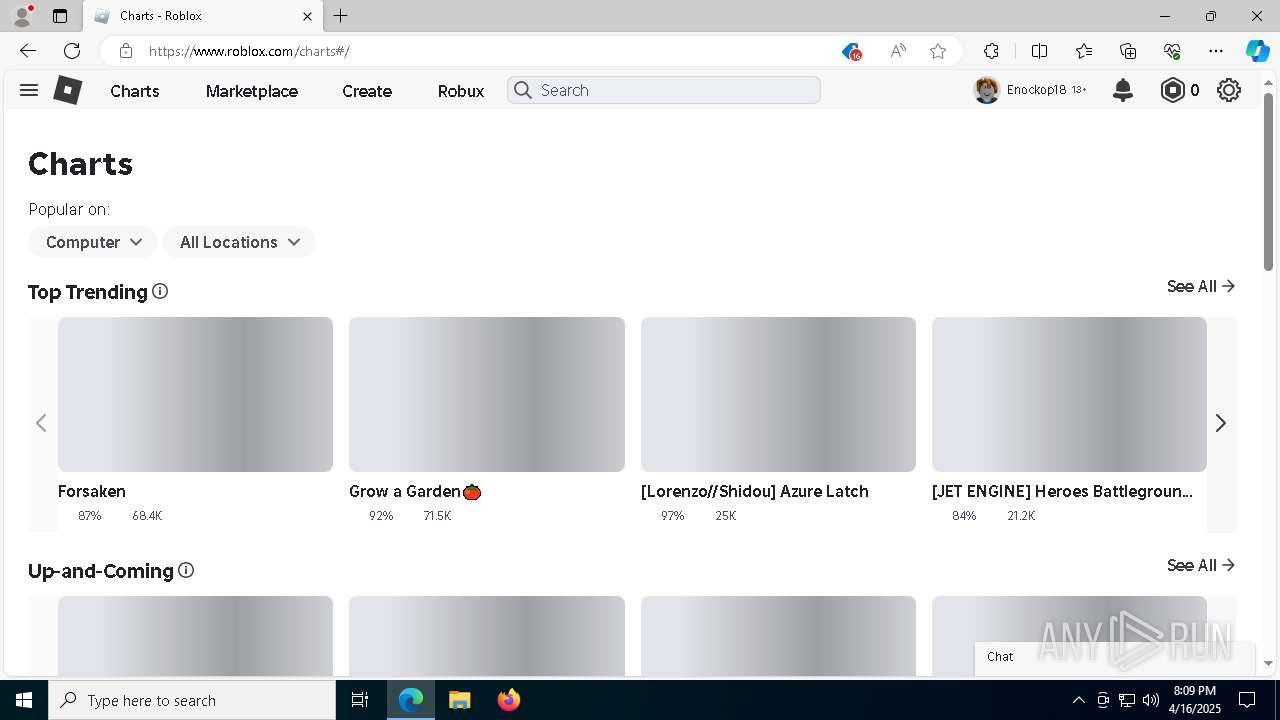Open browser Extensions puzzle icon

[991, 51]
